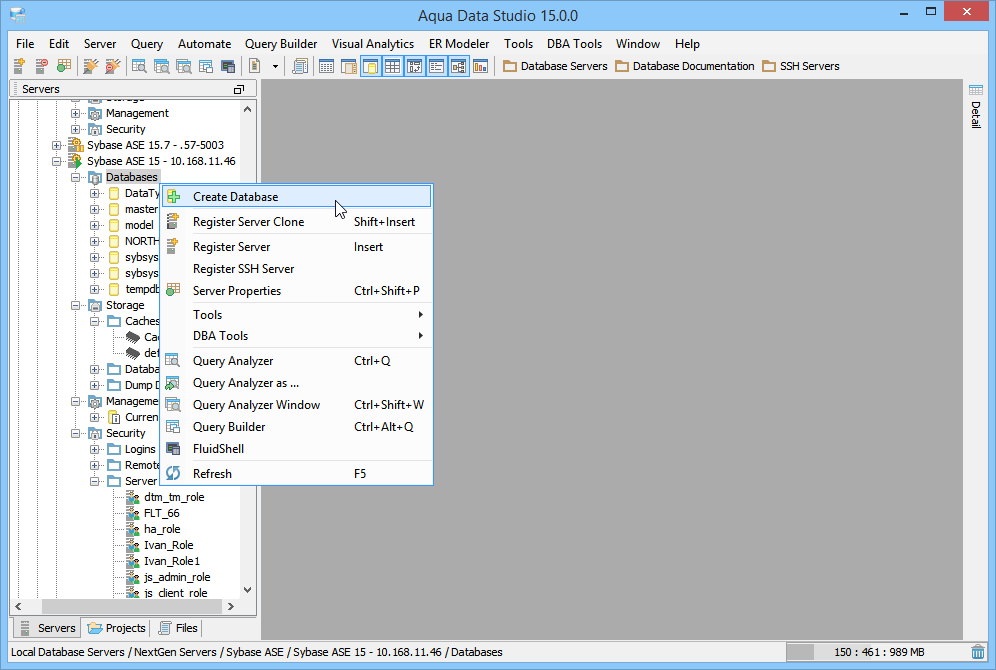
Task: Click the Sybase ASE 15.7 server icon
Action: (76, 145)
